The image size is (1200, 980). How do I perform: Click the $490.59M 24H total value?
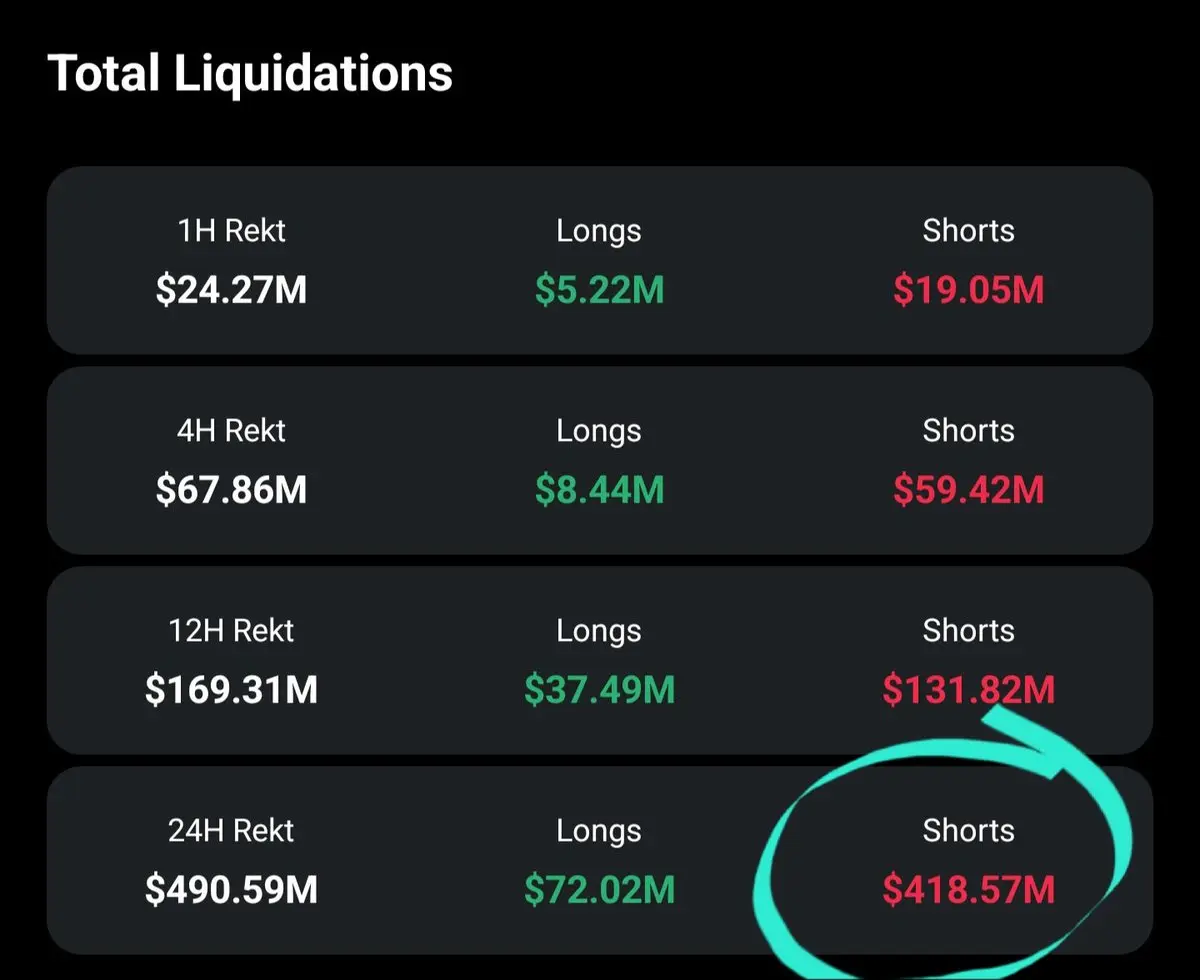pyautogui.click(x=231, y=890)
